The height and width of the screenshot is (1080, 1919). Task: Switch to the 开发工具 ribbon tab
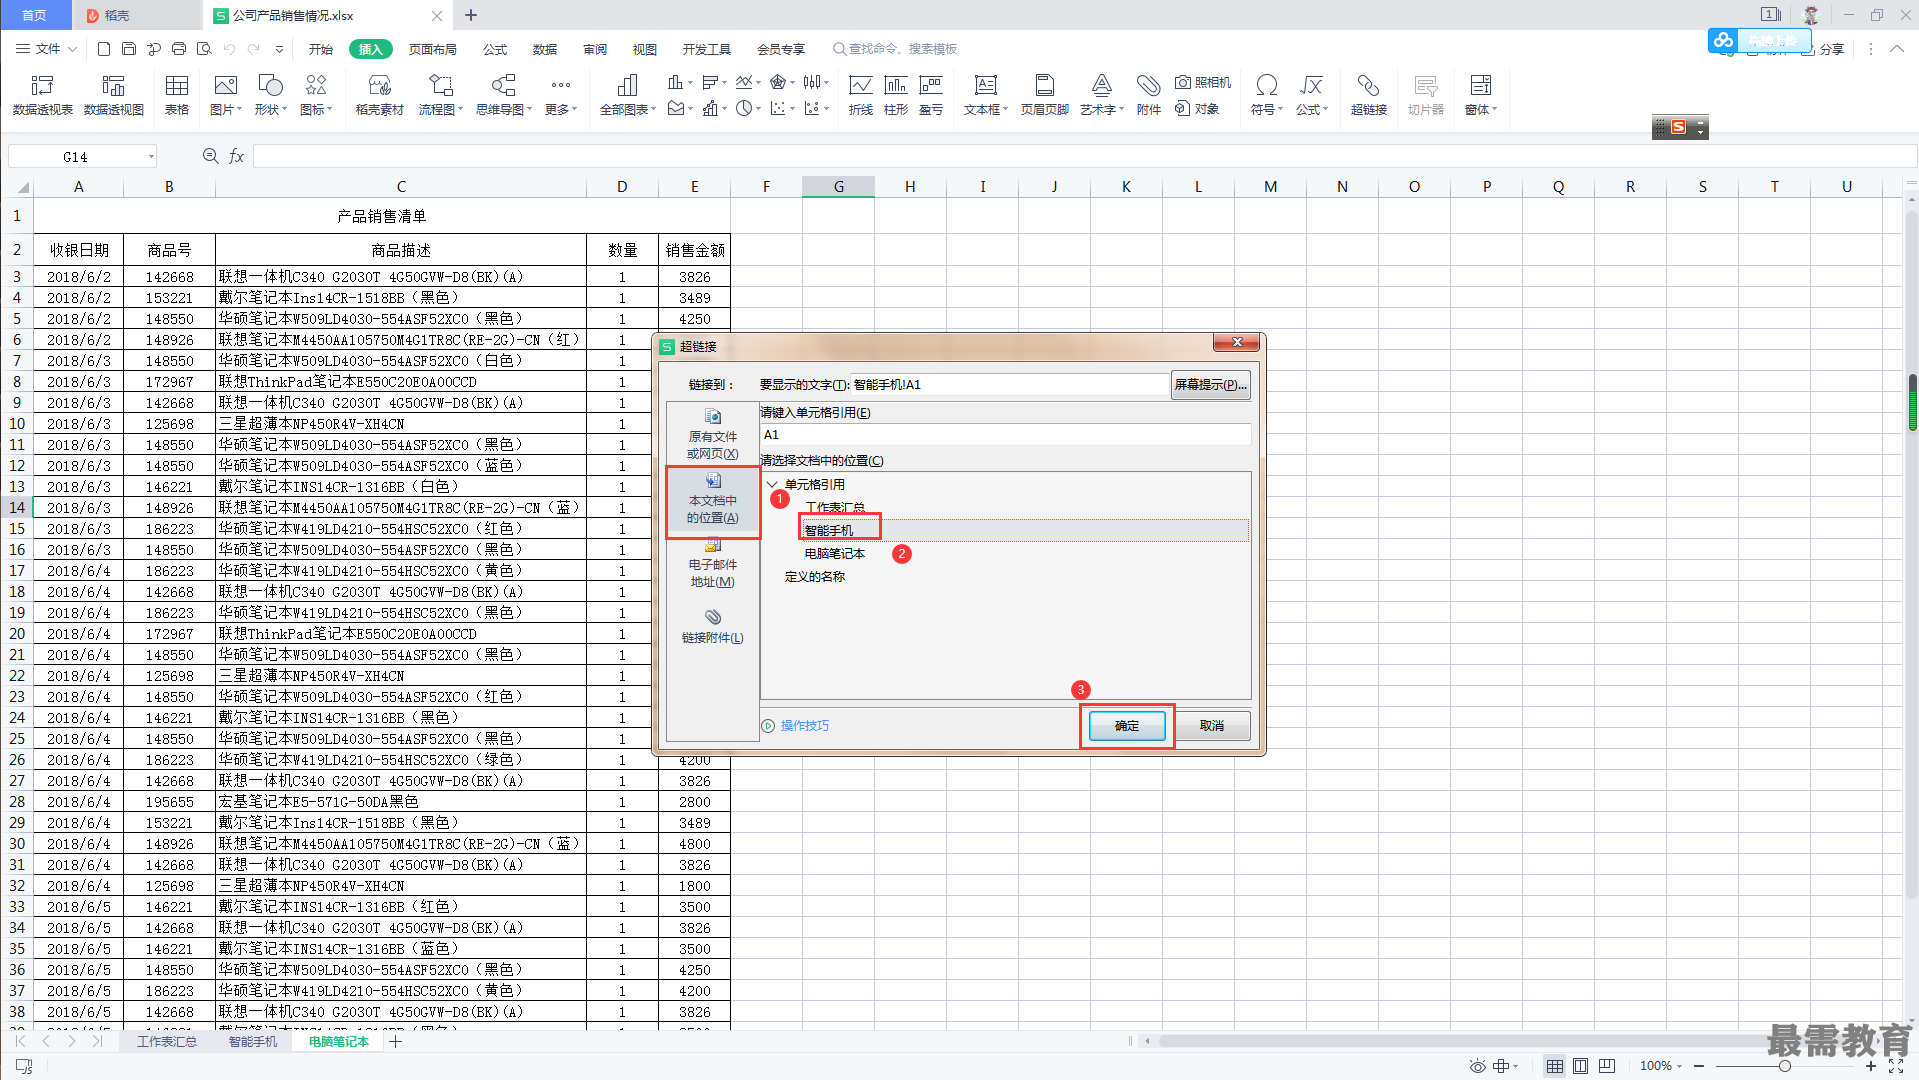point(706,49)
